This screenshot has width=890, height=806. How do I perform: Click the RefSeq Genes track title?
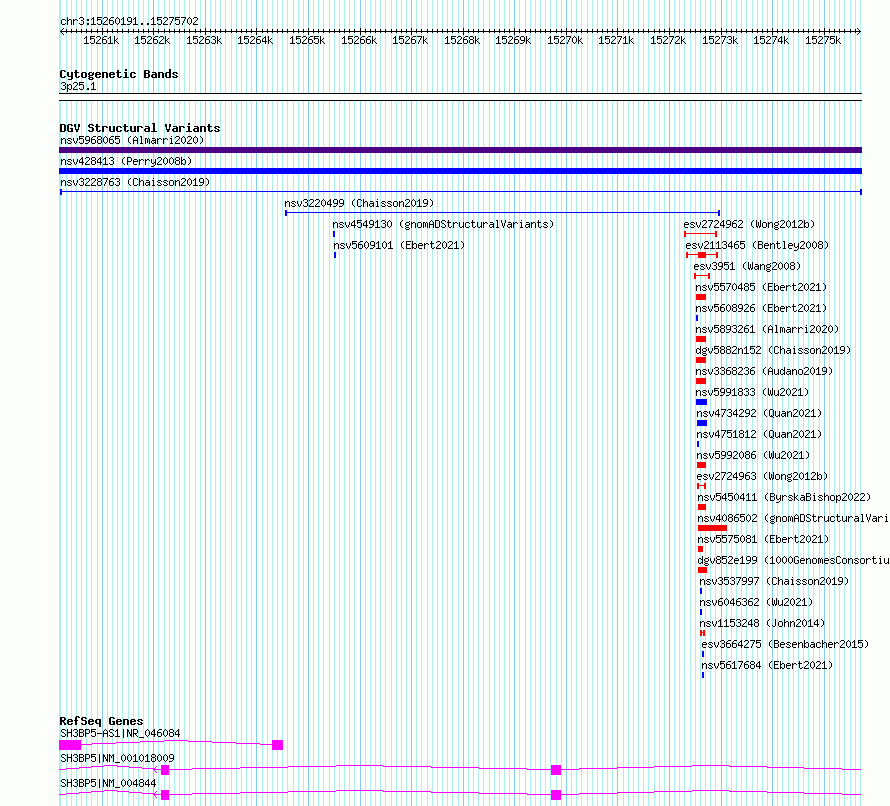tap(101, 721)
